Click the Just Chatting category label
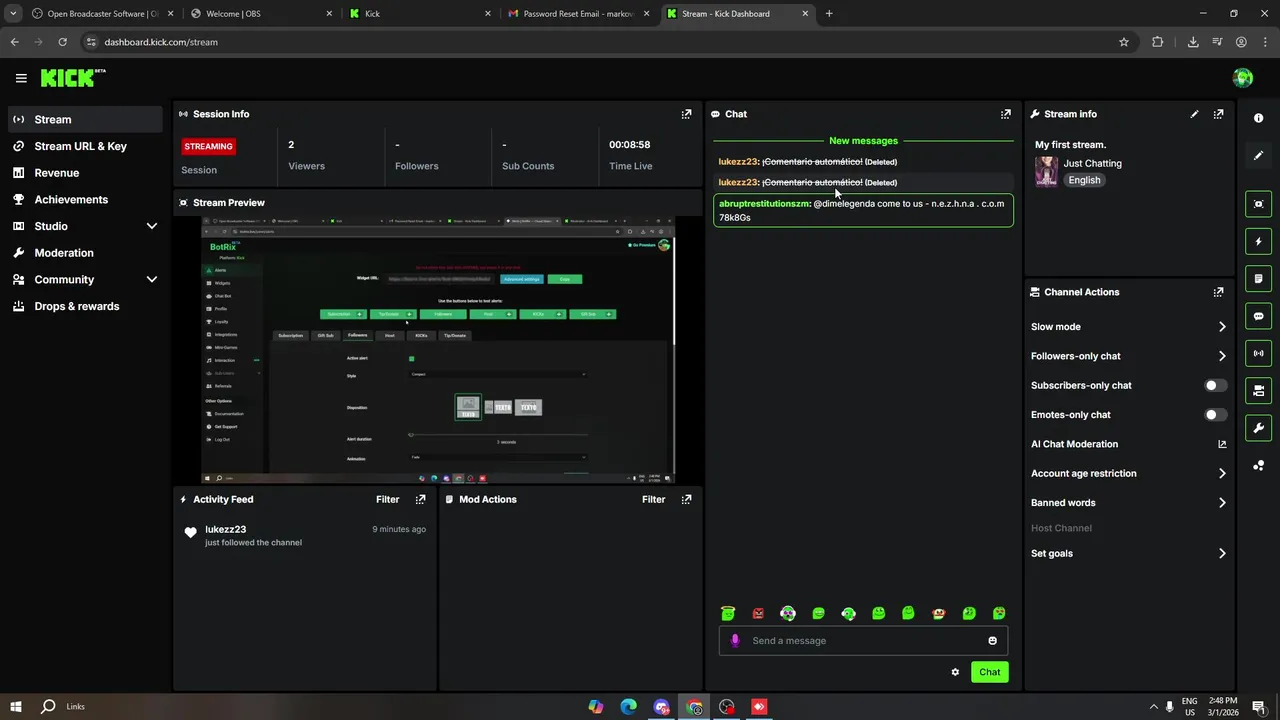Image resolution: width=1280 pixels, height=720 pixels. (x=1092, y=163)
